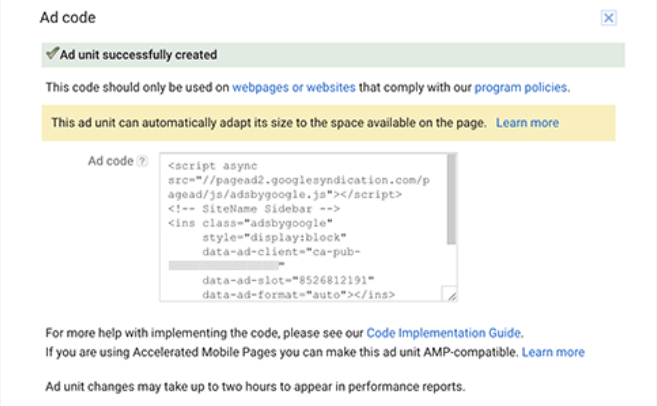Click the 'Ad unit changes may take' note
Screen dimensions: 657x406
255,386
